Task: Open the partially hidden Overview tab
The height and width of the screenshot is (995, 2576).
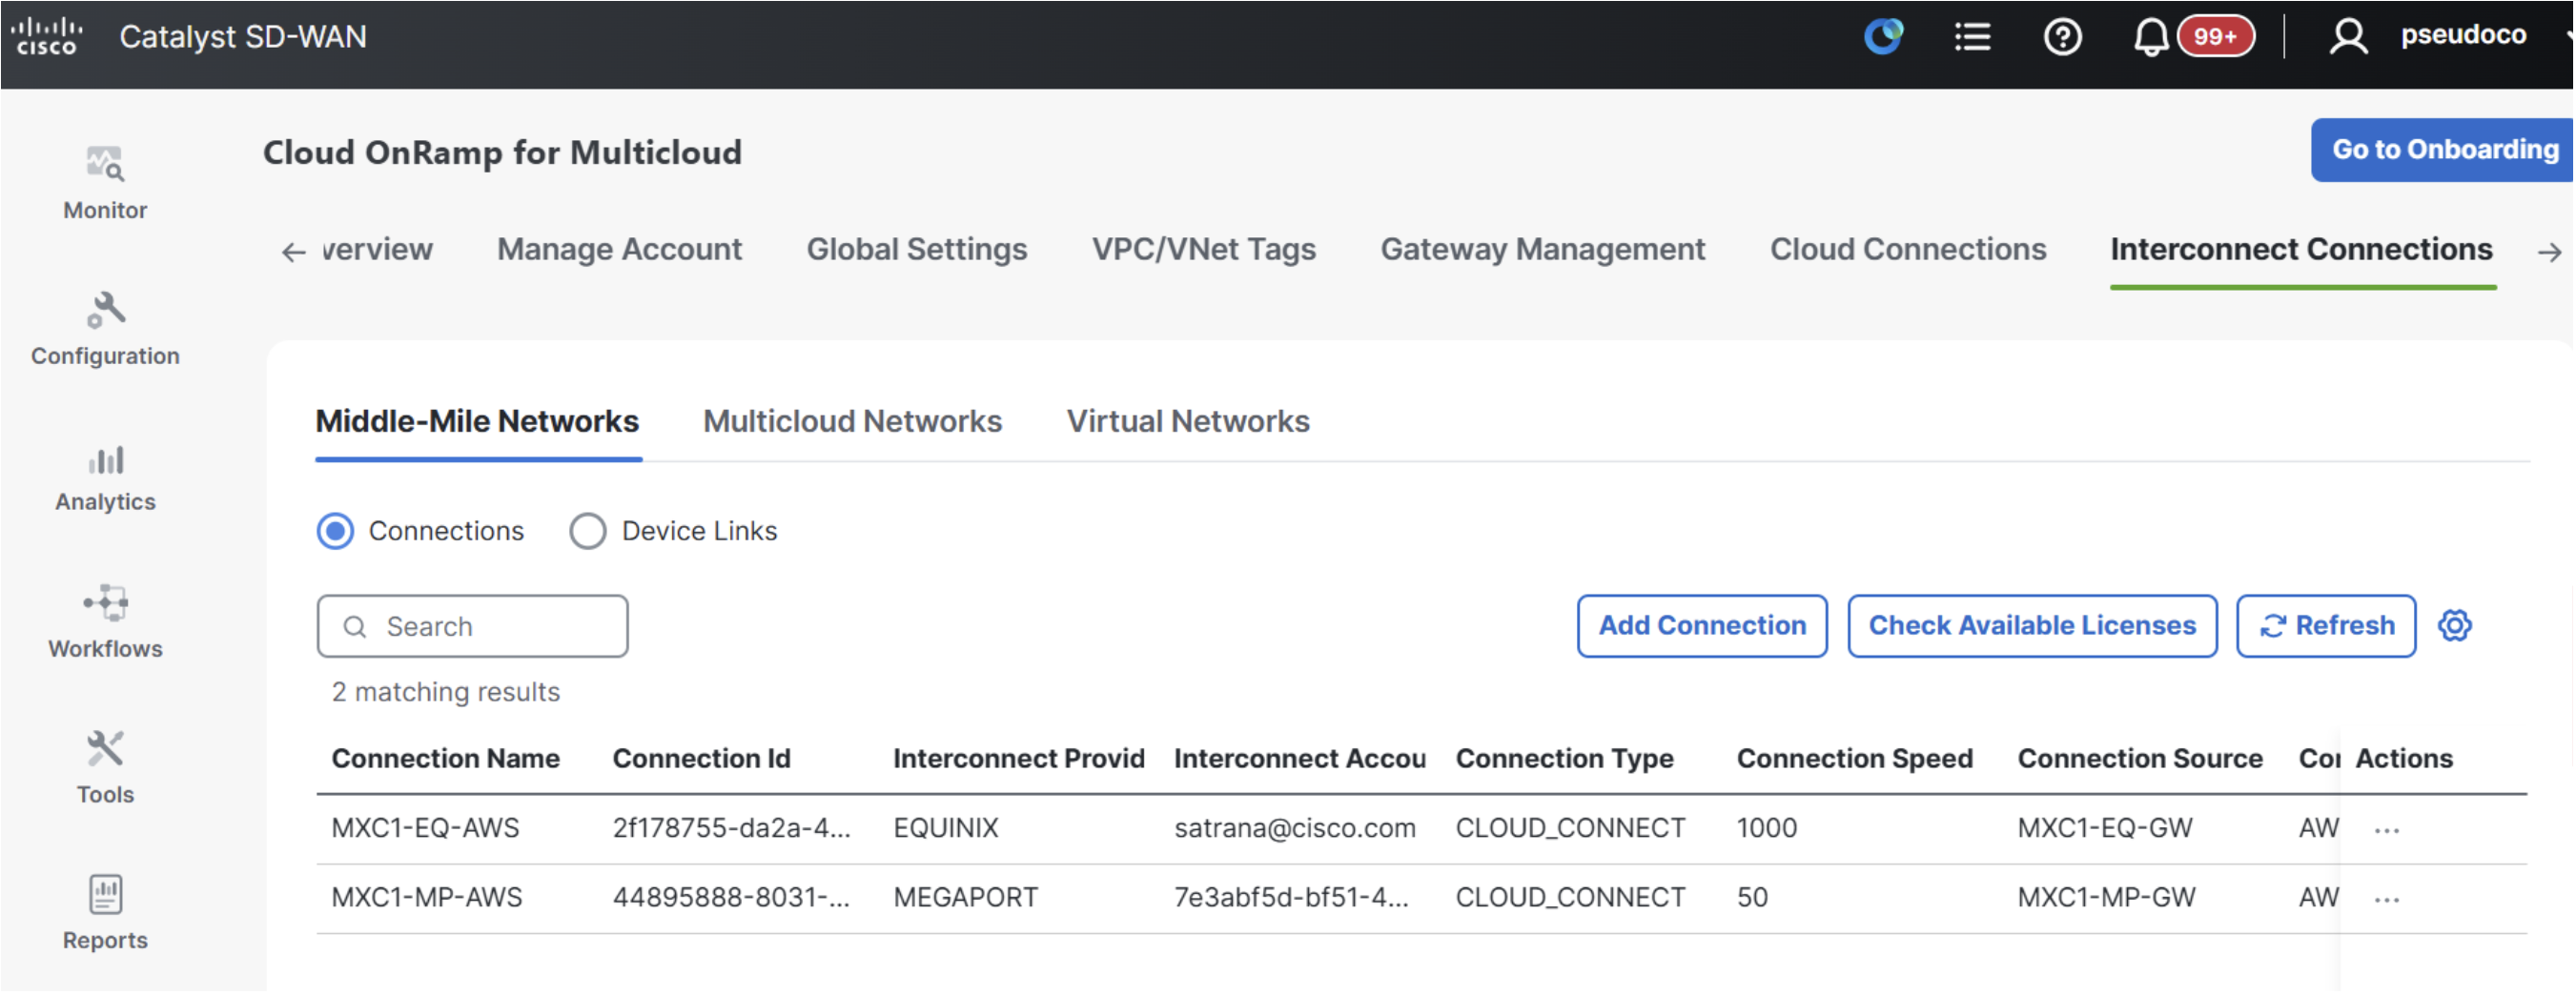Action: (377, 250)
